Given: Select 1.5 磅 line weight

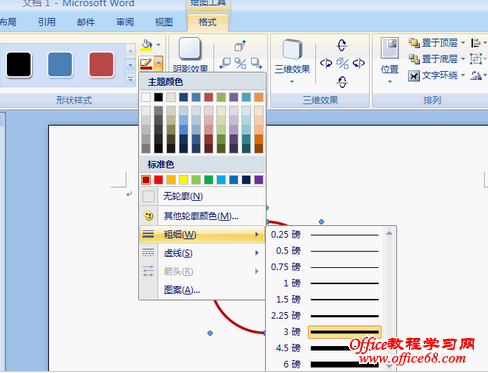Looking at the screenshot, I should pos(325,299).
